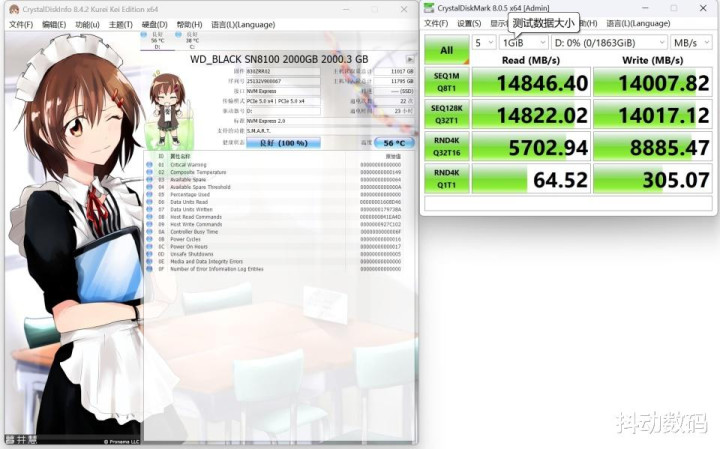Click the Critical Warning status dot
Screen dimensions: 720x449
click(149, 164)
